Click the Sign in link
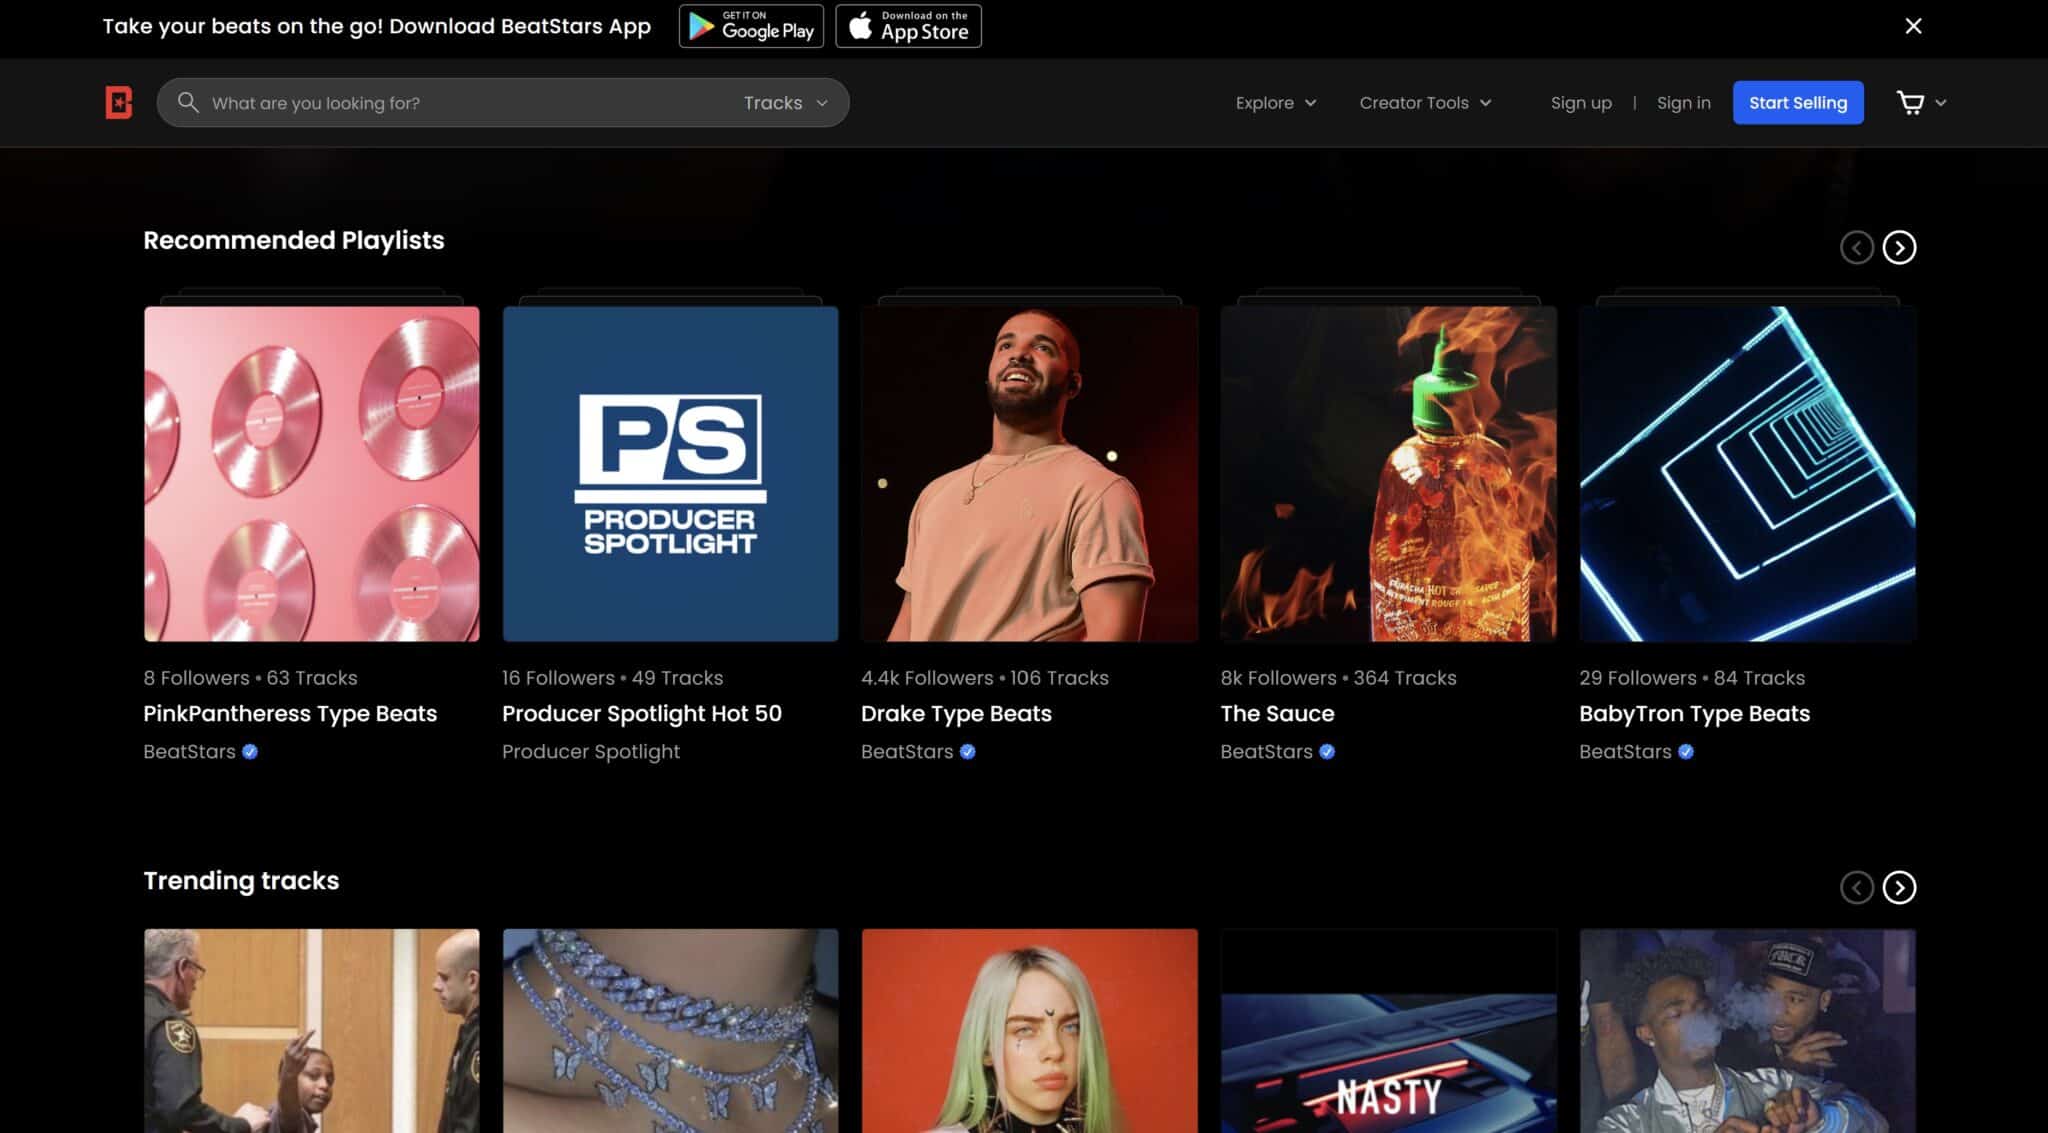 click(x=1683, y=103)
